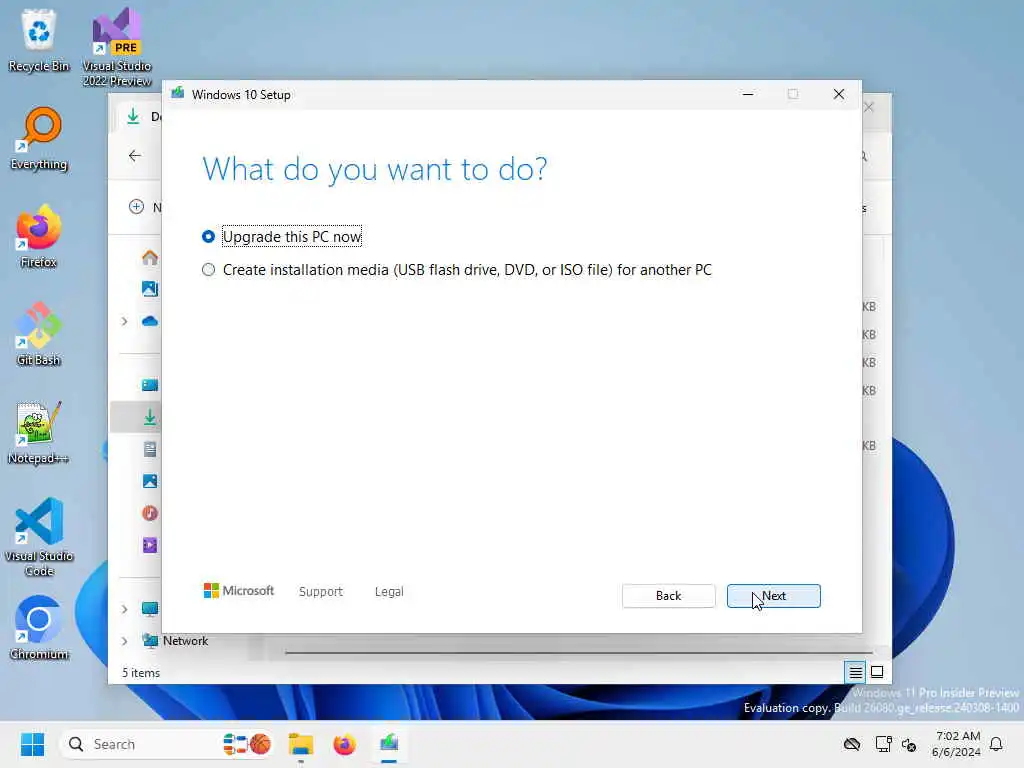
Task: Open Git Bash desktop shortcut
Action: (x=39, y=334)
